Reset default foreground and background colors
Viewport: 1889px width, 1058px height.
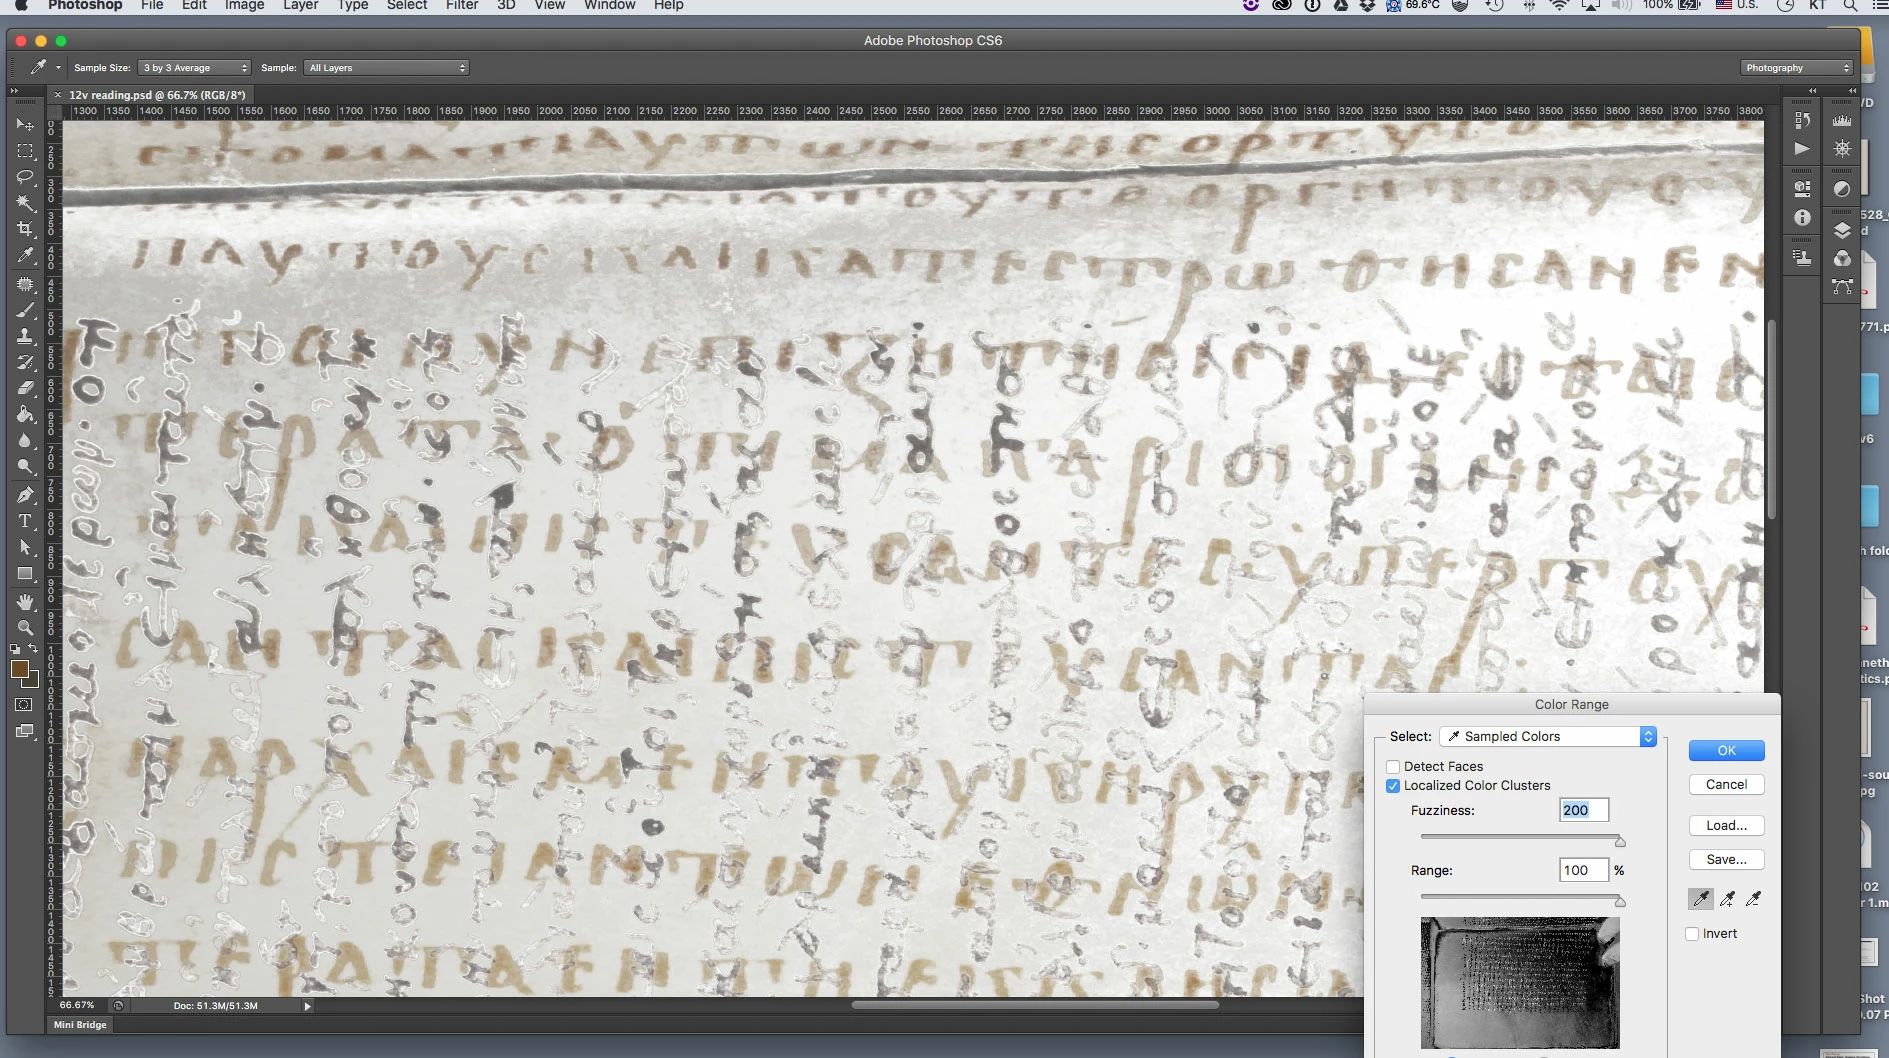(15, 649)
